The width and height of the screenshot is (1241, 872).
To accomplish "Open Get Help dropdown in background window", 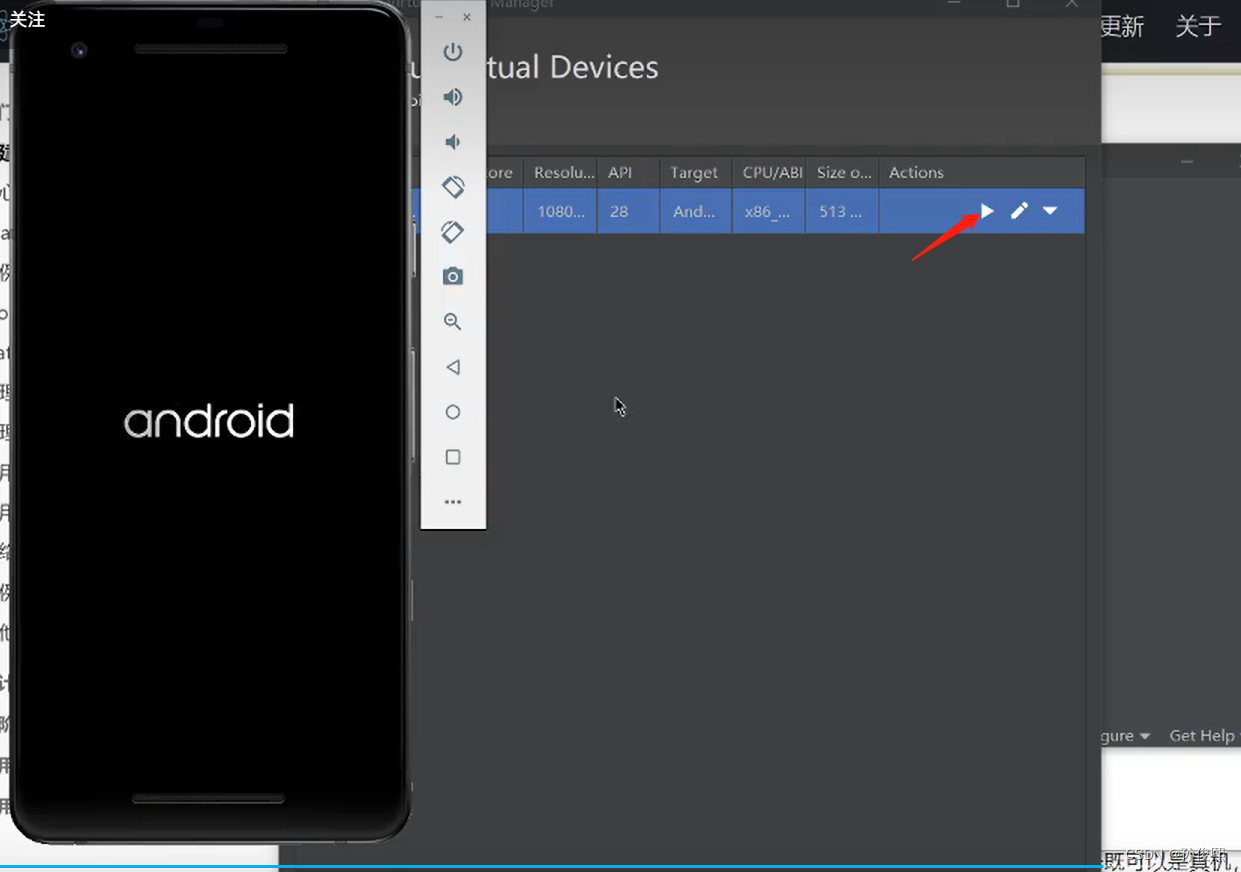I will pyautogui.click(x=1204, y=736).
